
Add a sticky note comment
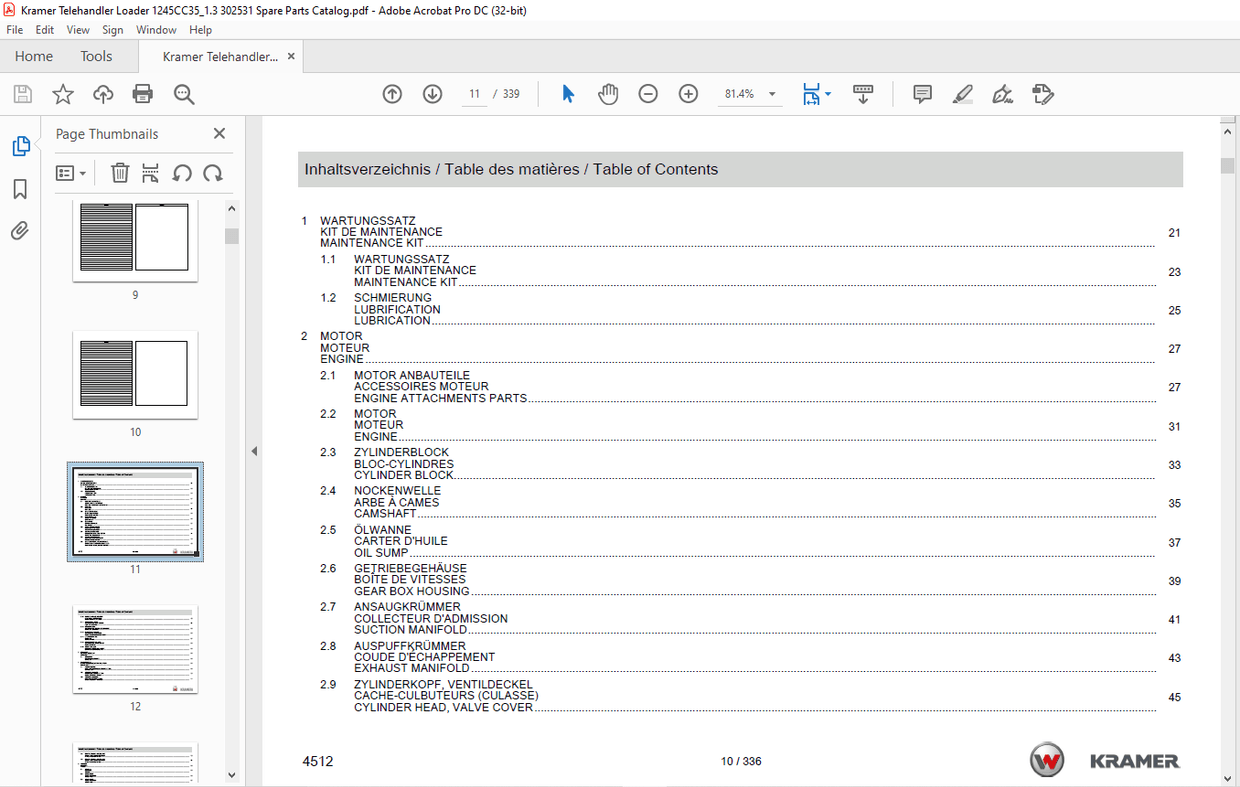coord(921,93)
